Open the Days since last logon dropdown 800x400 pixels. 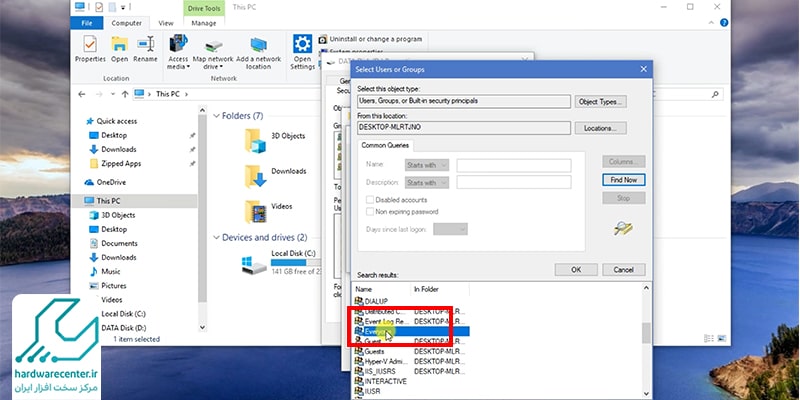click(451, 230)
